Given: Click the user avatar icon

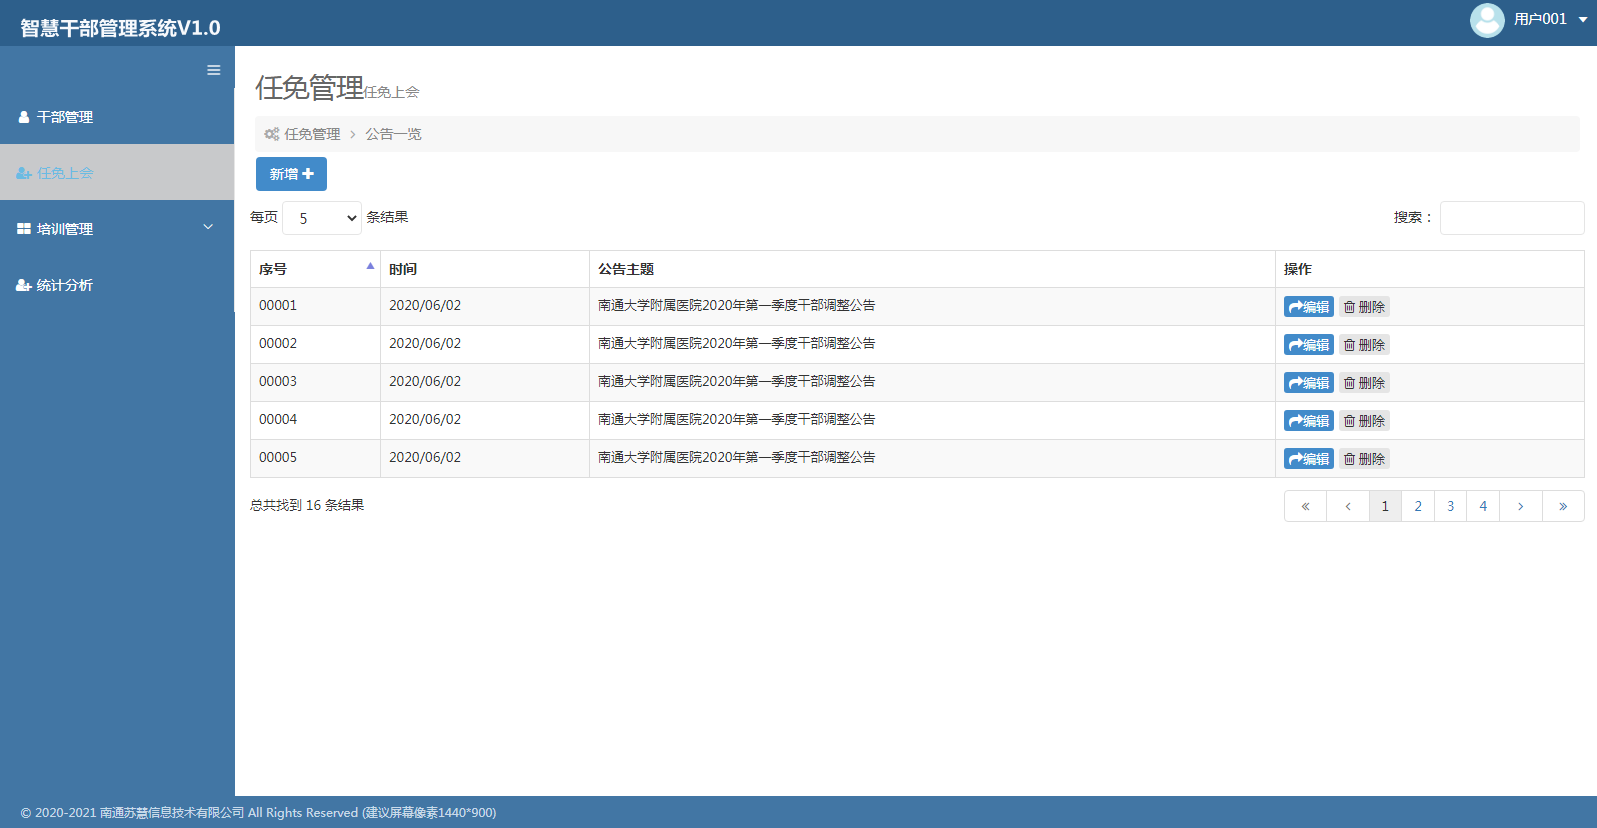Looking at the screenshot, I should (x=1486, y=20).
